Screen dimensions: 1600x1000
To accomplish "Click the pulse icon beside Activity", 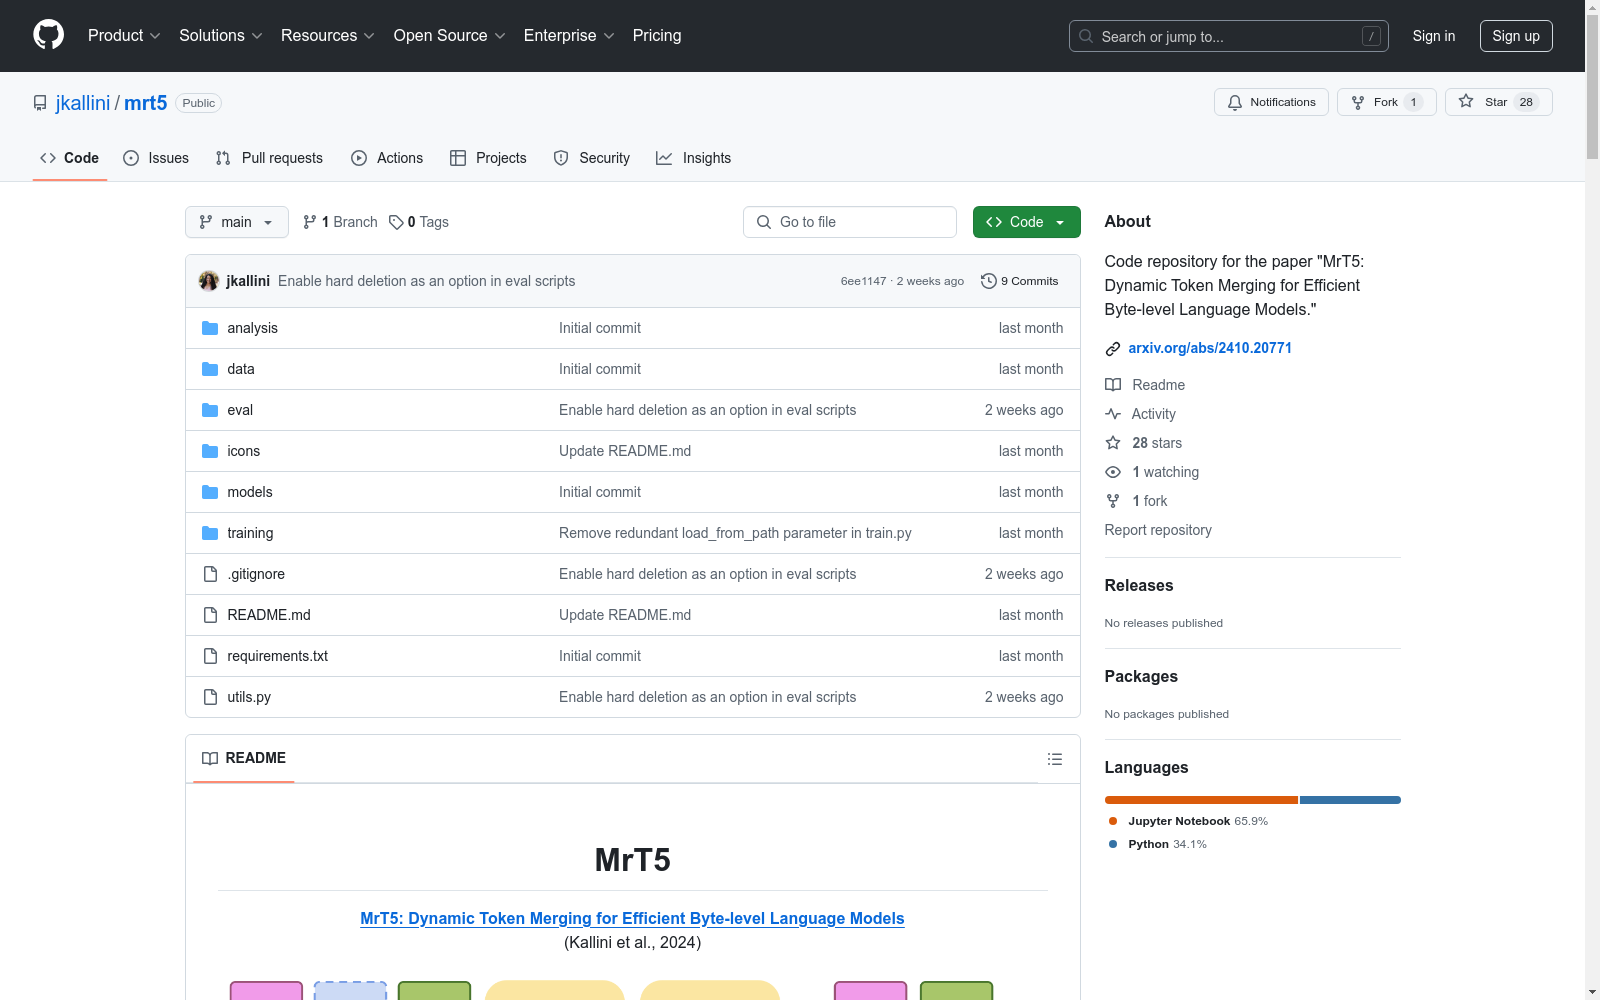I will [1113, 414].
